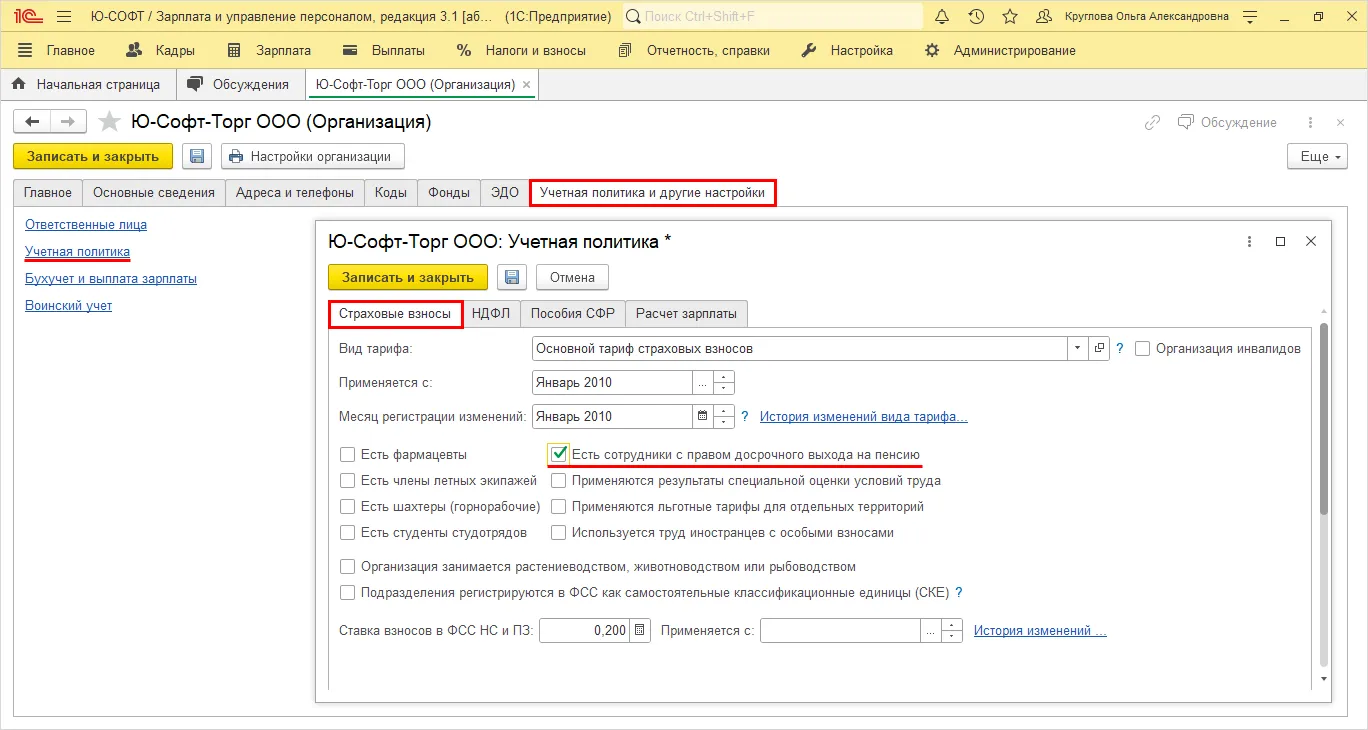Open Применяется с month picker ellipsis
Image resolution: width=1368 pixels, height=730 pixels.
702,383
